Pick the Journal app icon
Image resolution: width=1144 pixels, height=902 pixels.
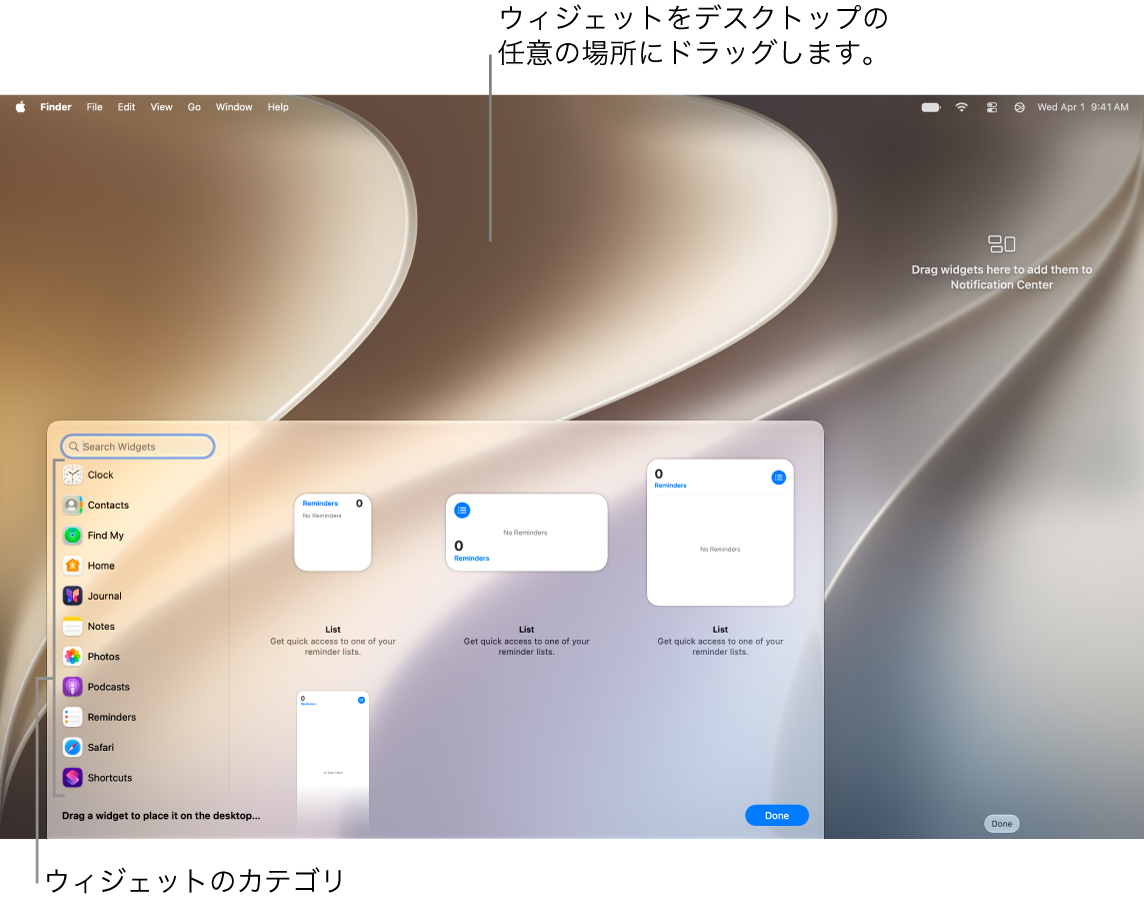point(72,596)
